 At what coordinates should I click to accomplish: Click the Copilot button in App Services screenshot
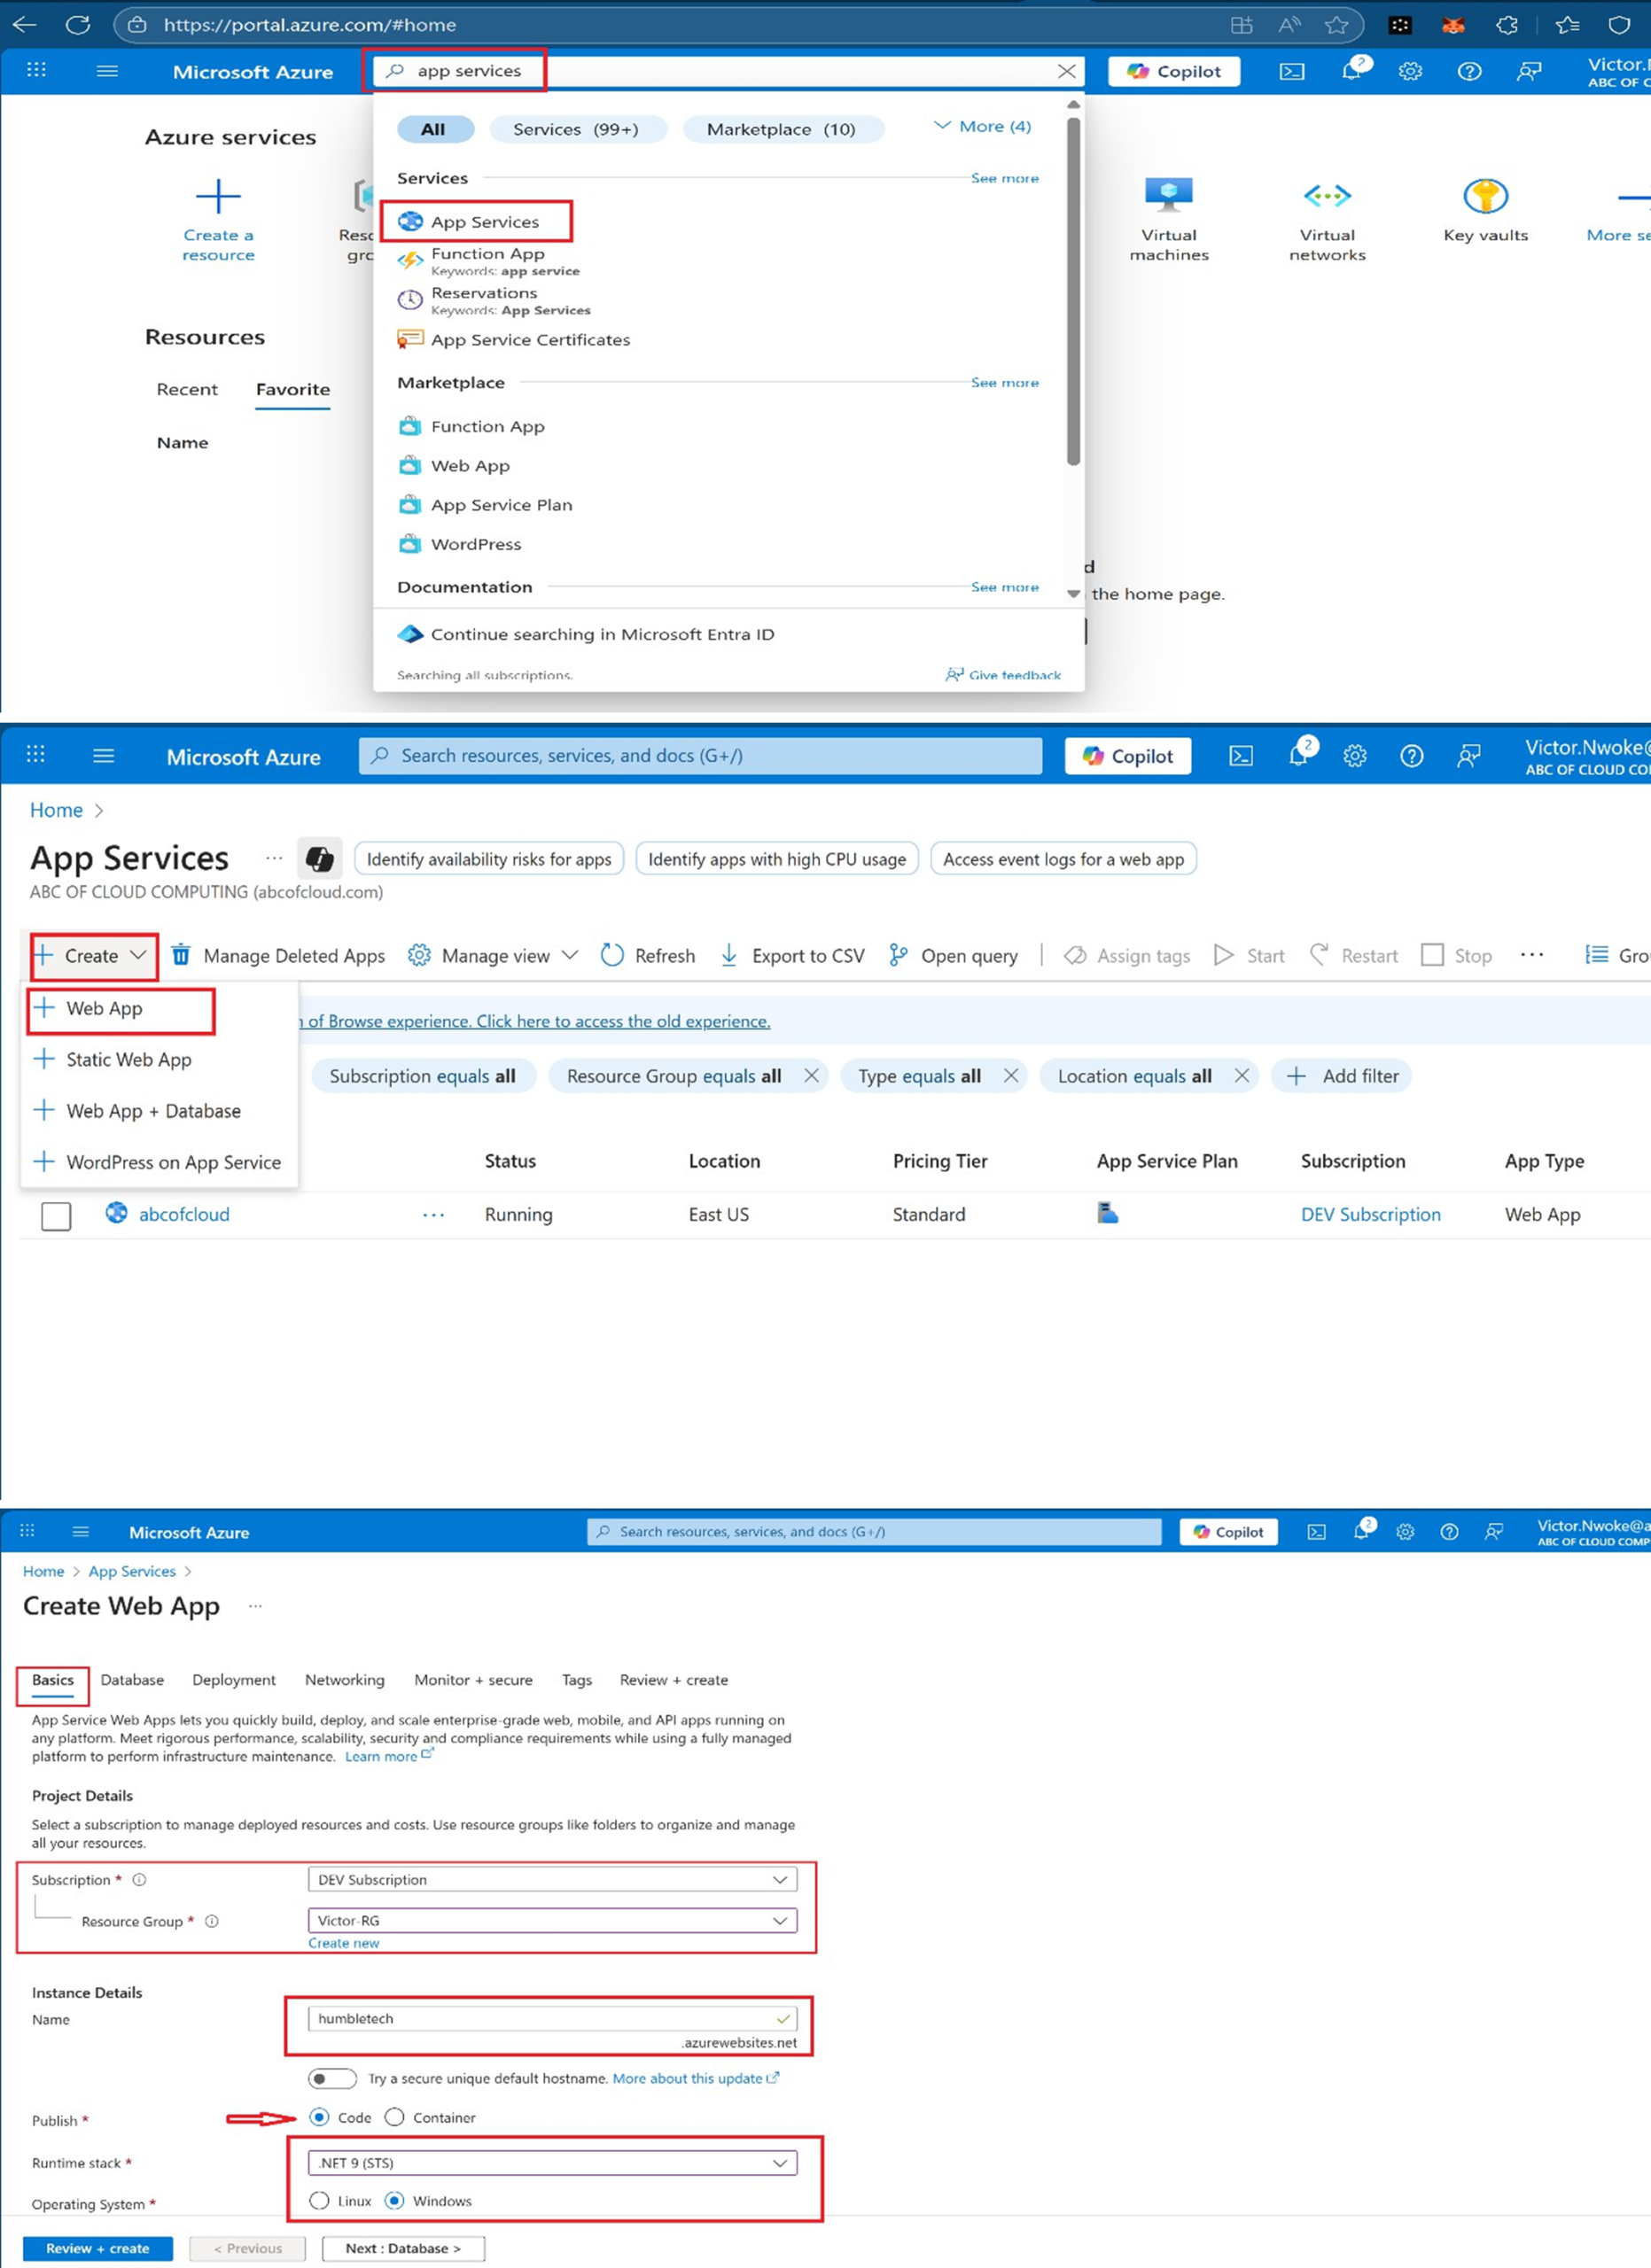click(x=1127, y=756)
